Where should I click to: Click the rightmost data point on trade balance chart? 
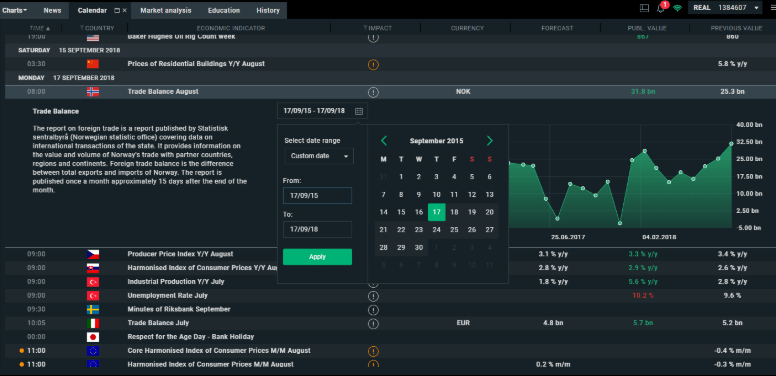point(731,143)
